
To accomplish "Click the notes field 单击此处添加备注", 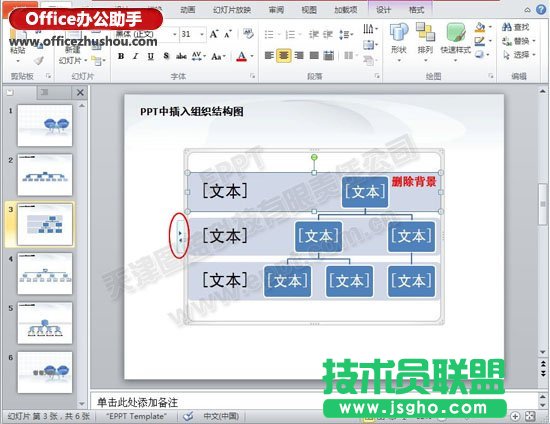I will click(313, 402).
